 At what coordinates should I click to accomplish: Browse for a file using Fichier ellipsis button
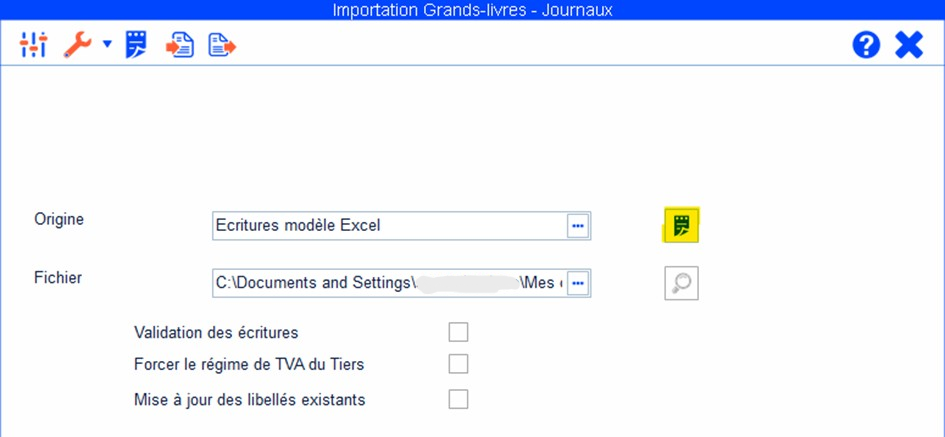coord(578,284)
